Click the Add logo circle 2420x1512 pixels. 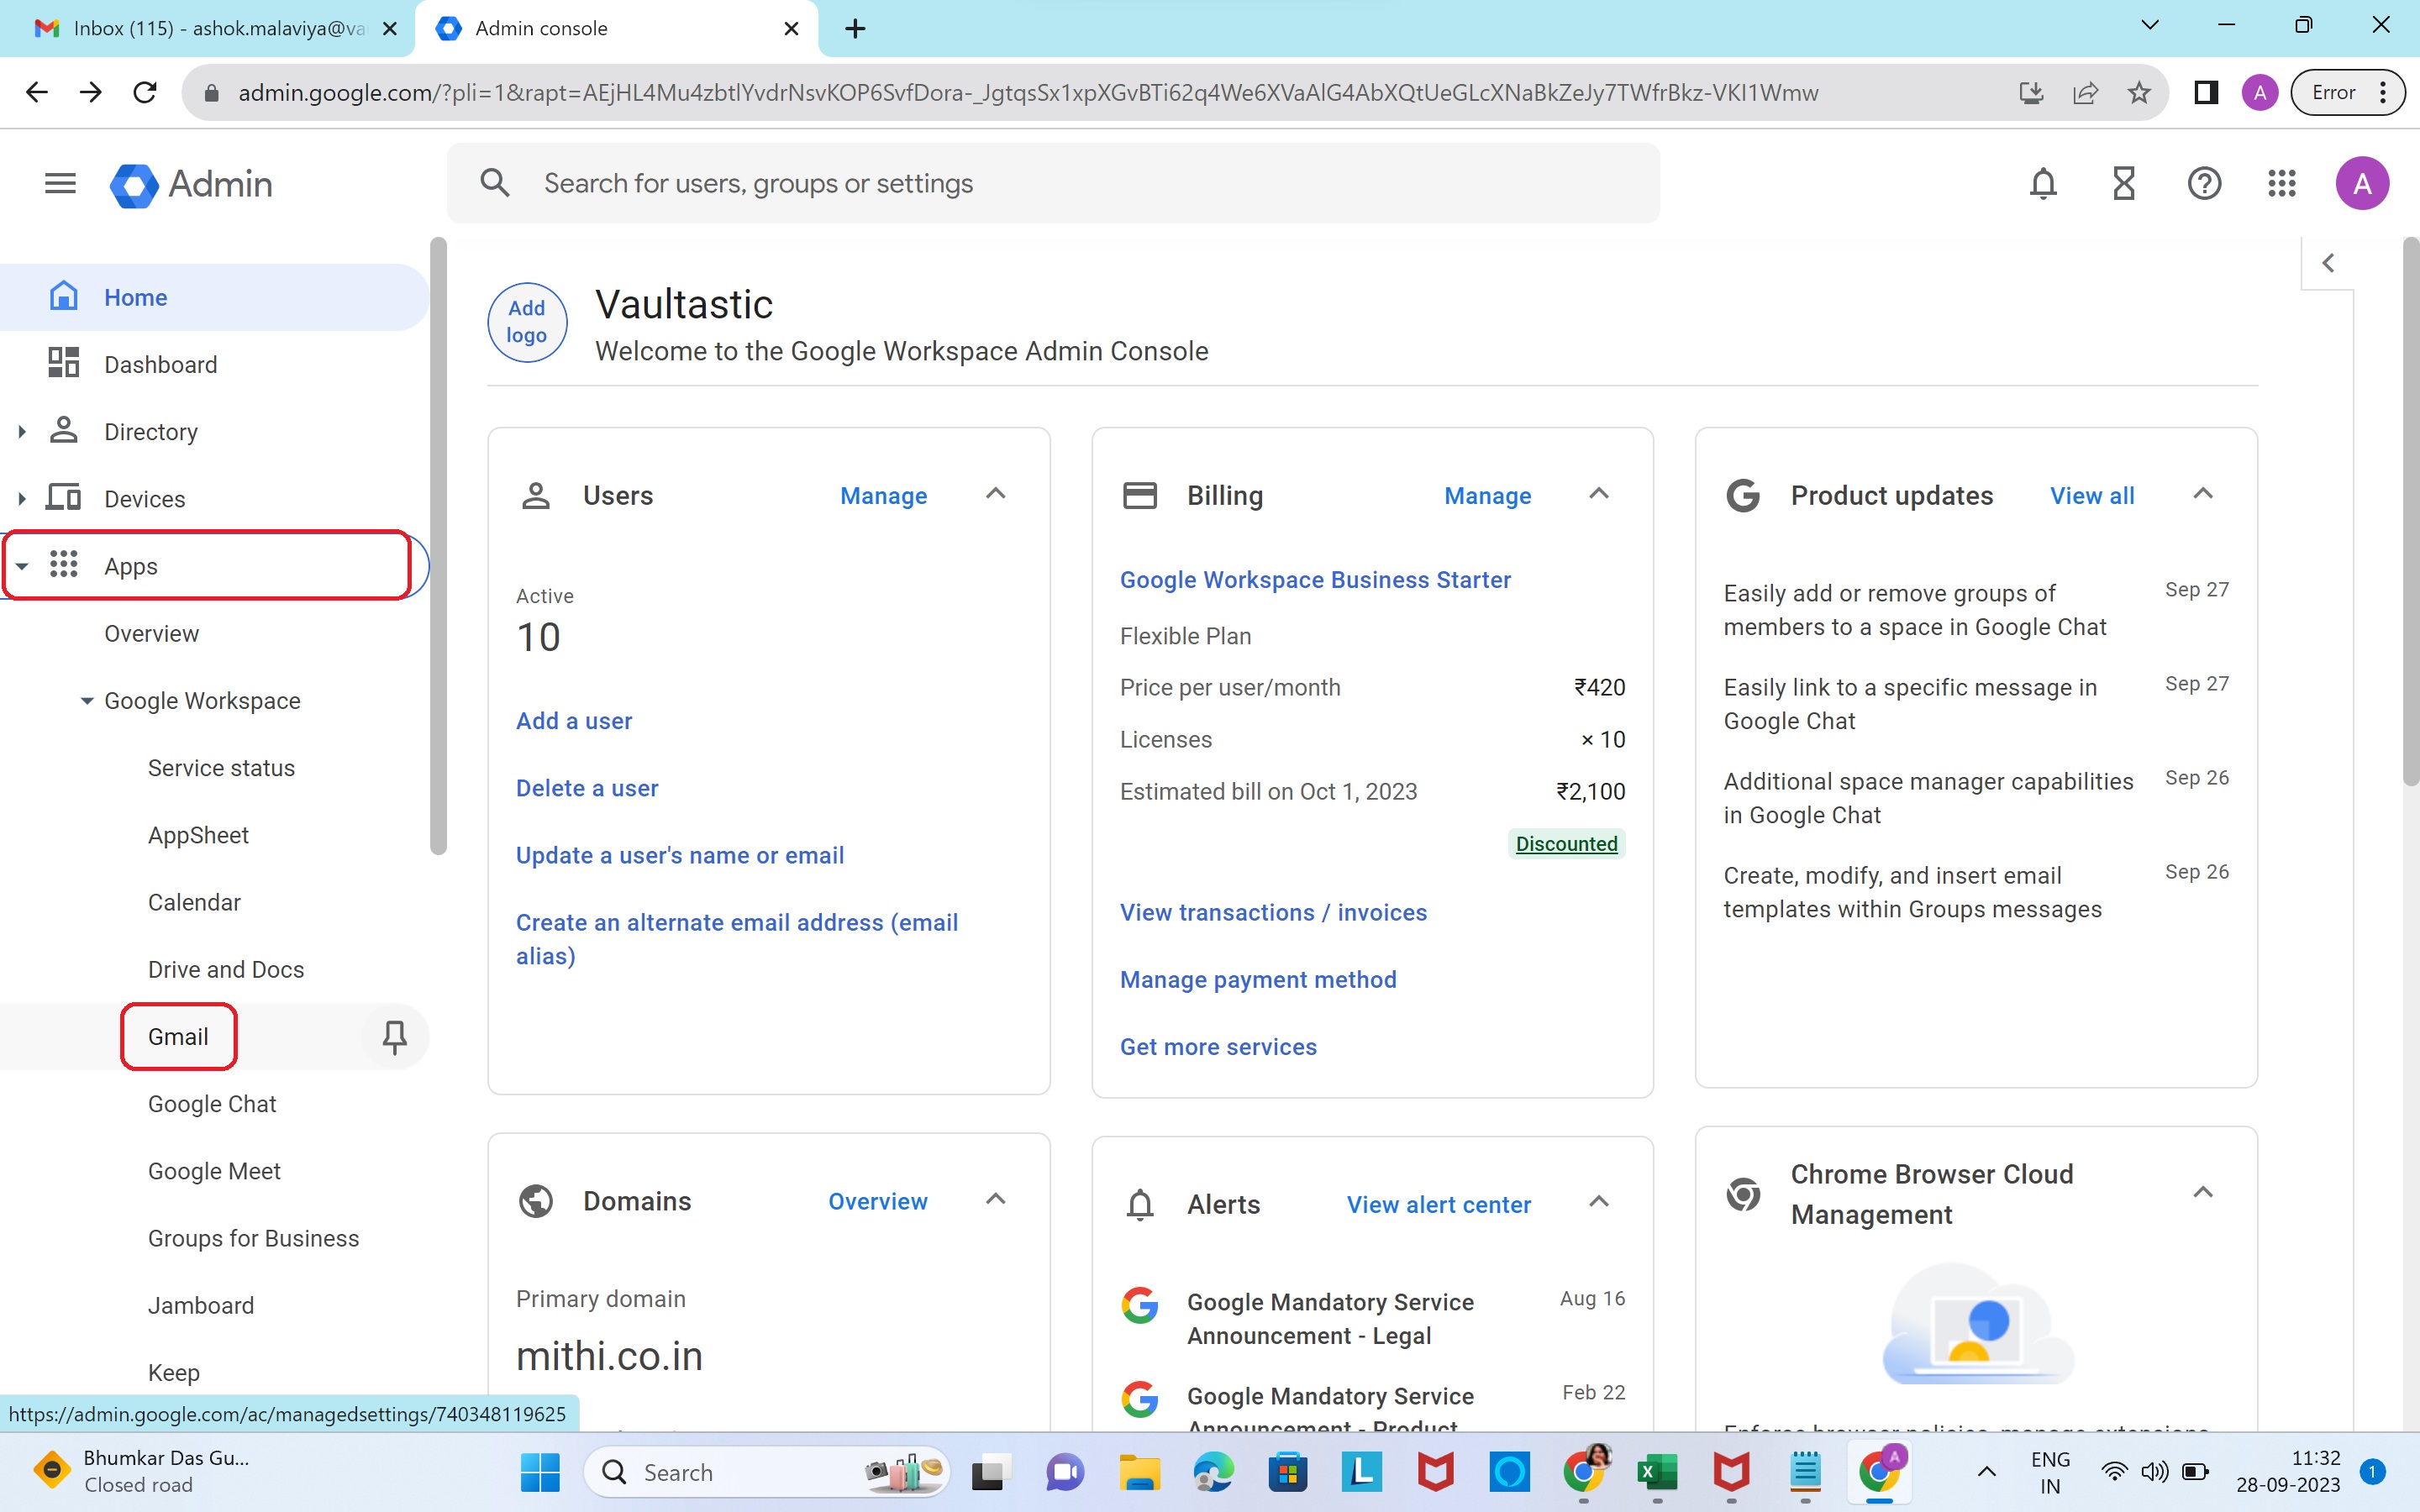pyautogui.click(x=527, y=322)
